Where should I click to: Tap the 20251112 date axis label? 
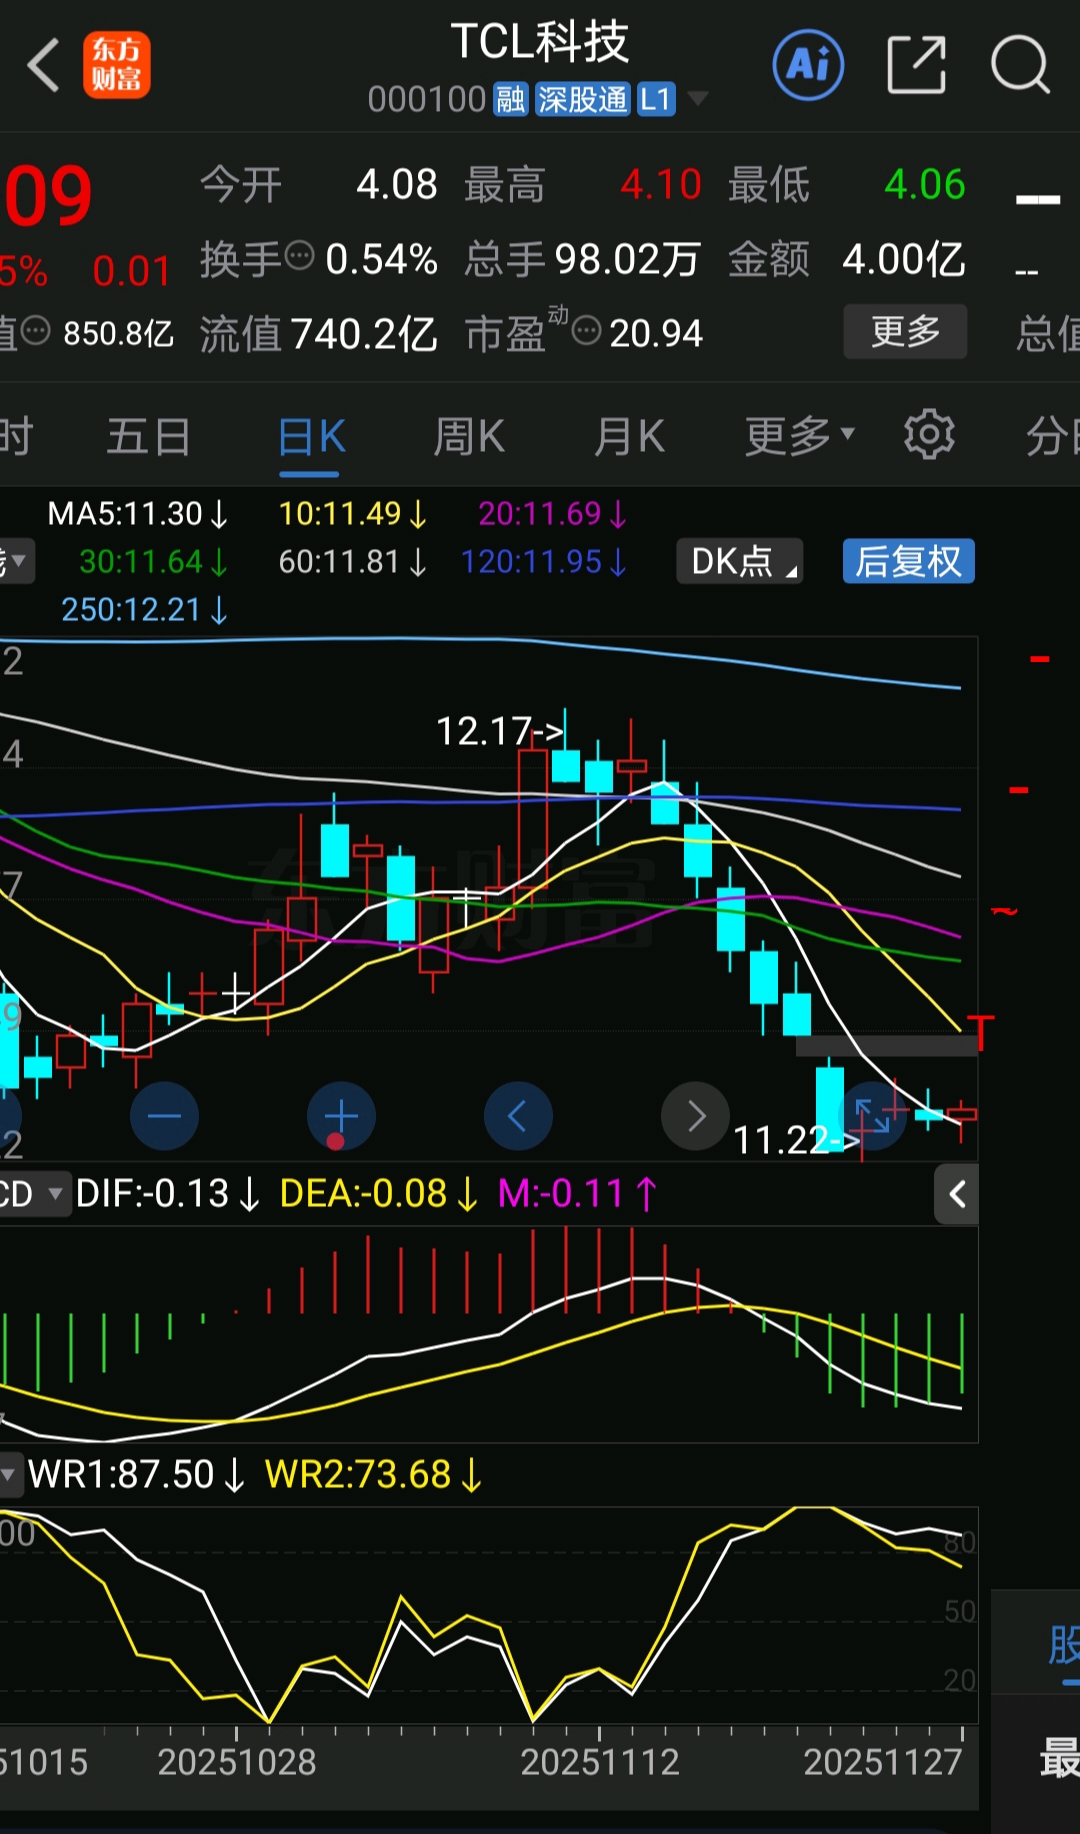tap(600, 1762)
